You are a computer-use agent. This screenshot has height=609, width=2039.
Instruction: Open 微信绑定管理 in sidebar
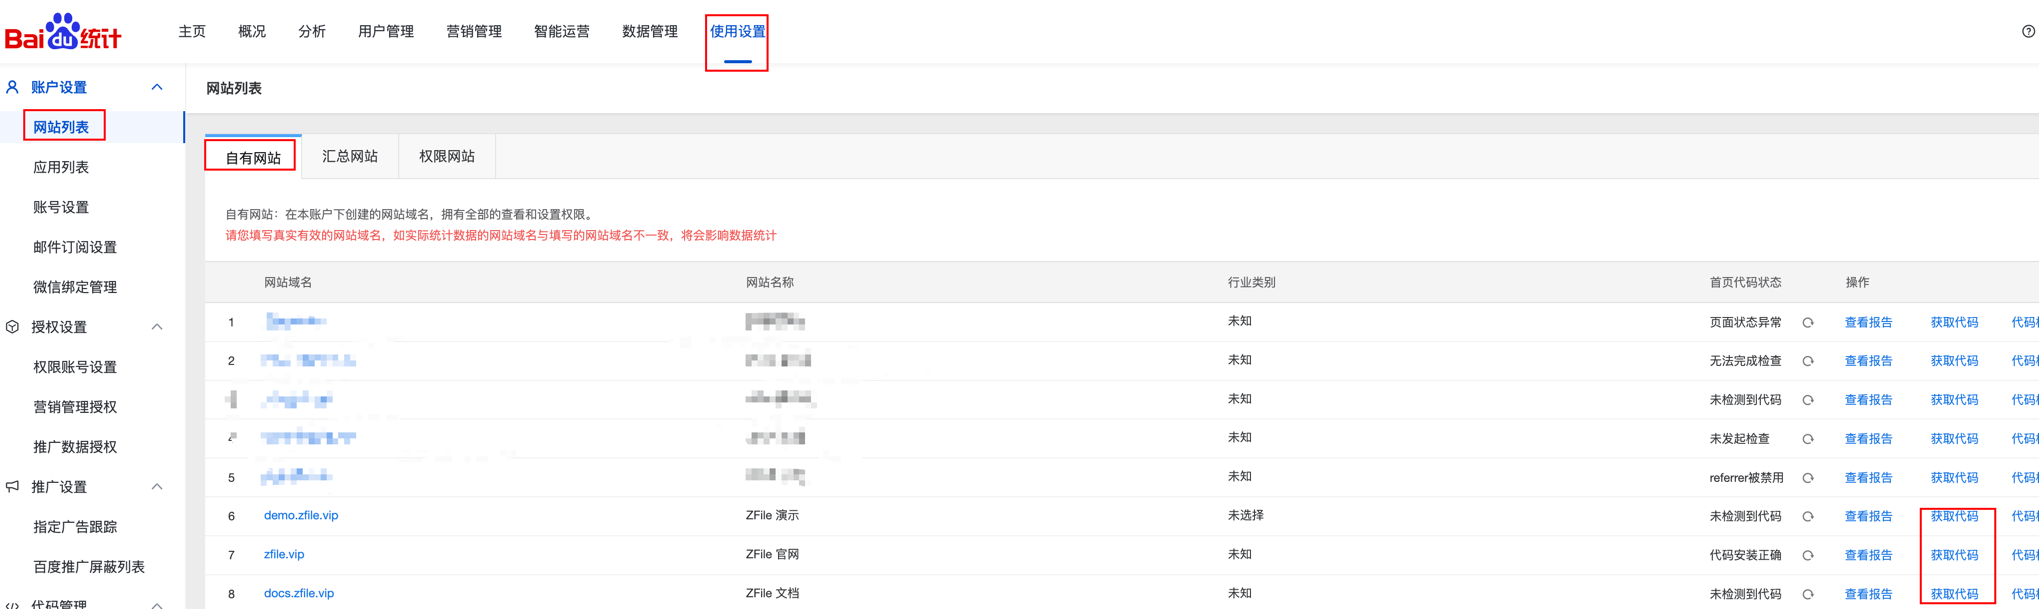[75, 287]
